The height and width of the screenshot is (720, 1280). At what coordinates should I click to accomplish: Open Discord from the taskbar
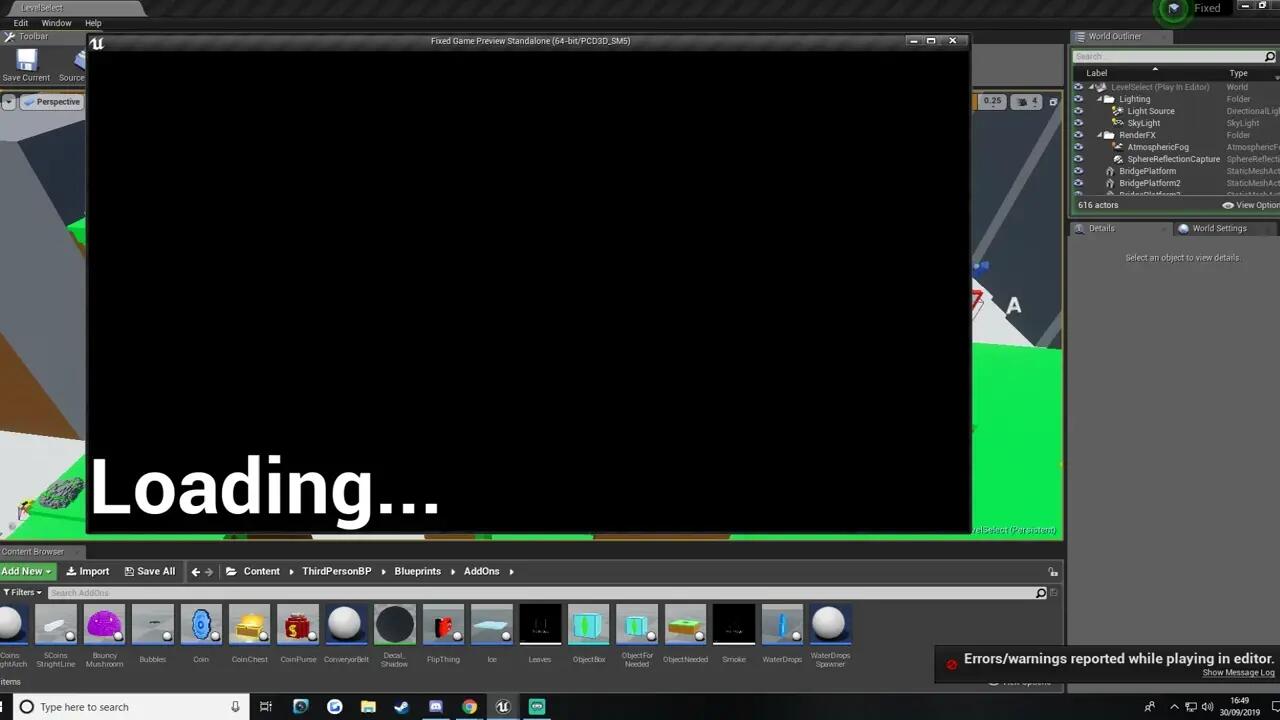(x=435, y=706)
